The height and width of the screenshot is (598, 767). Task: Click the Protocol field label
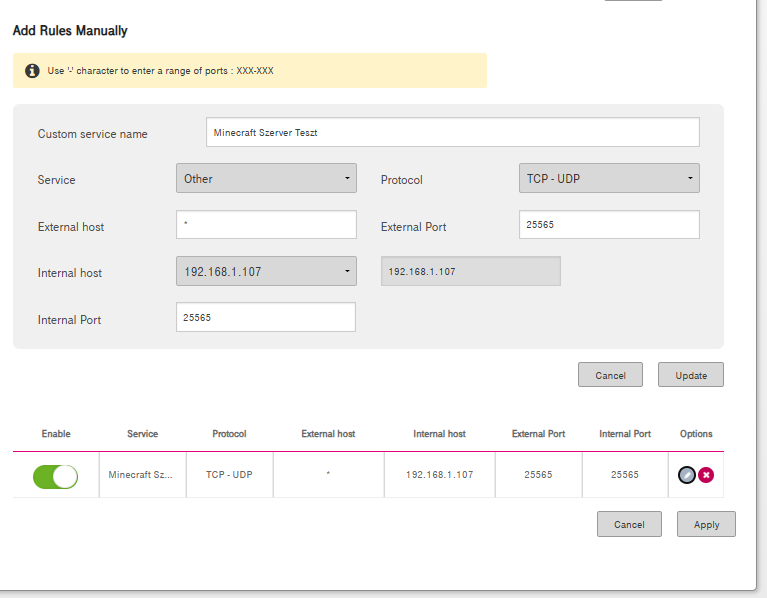point(402,180)
